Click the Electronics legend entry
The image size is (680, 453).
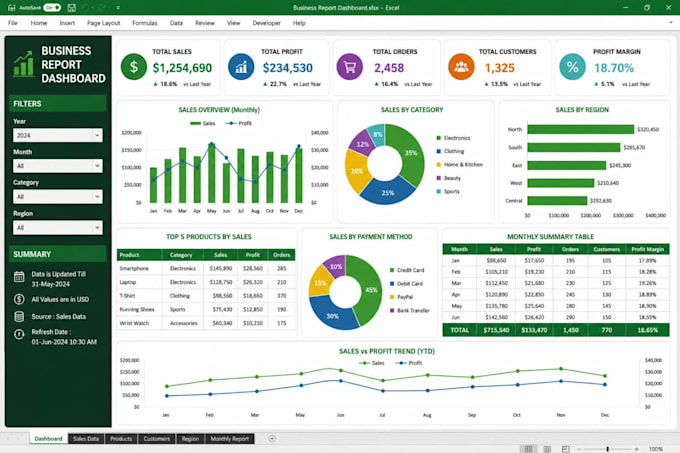pyautogui.click(x=453, y=138)
